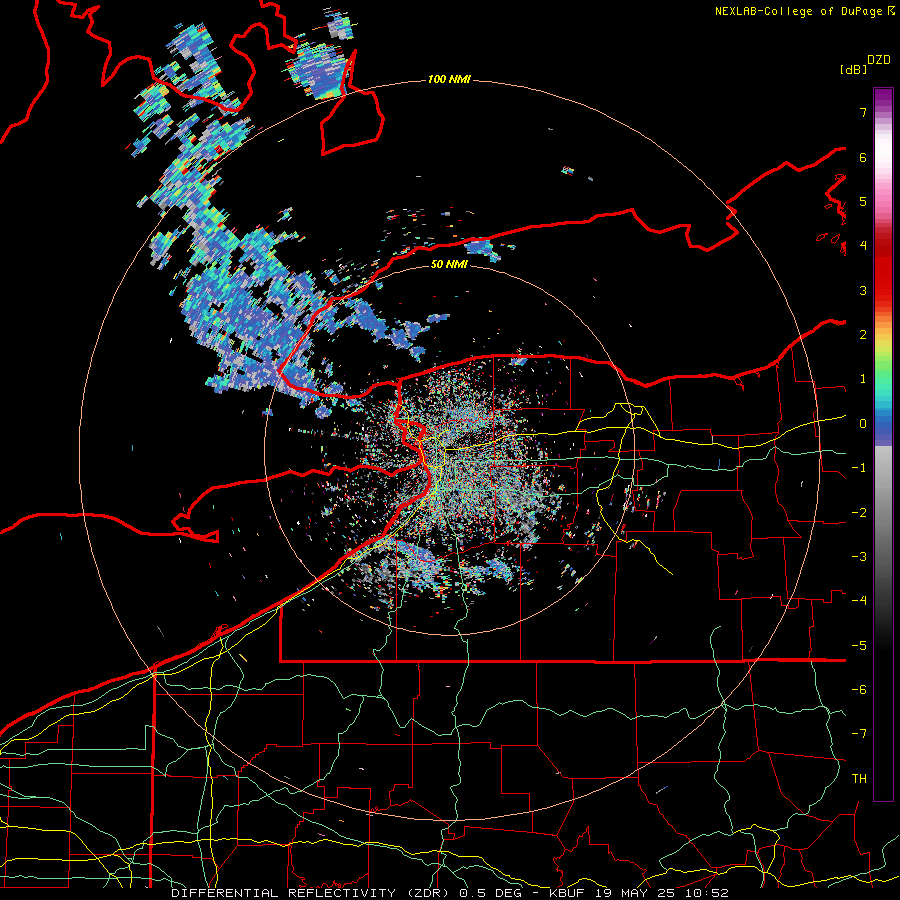Screen dimensions: 900x900
Task: Click the 10:52 timestamp in caption
Action: click(x=705, y=893)
